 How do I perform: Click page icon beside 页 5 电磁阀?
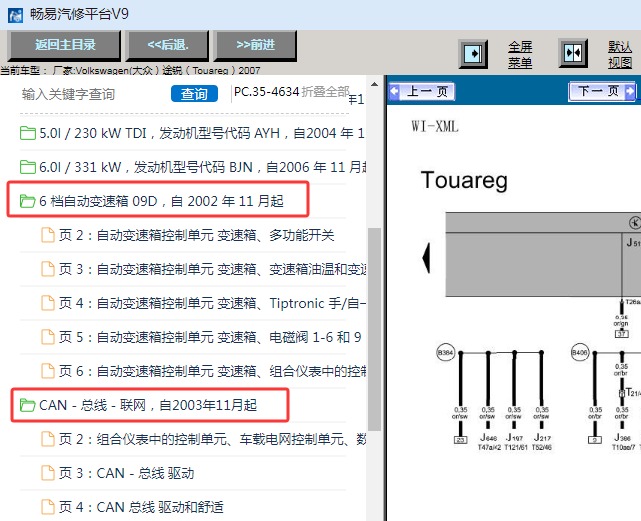(48, 337)
